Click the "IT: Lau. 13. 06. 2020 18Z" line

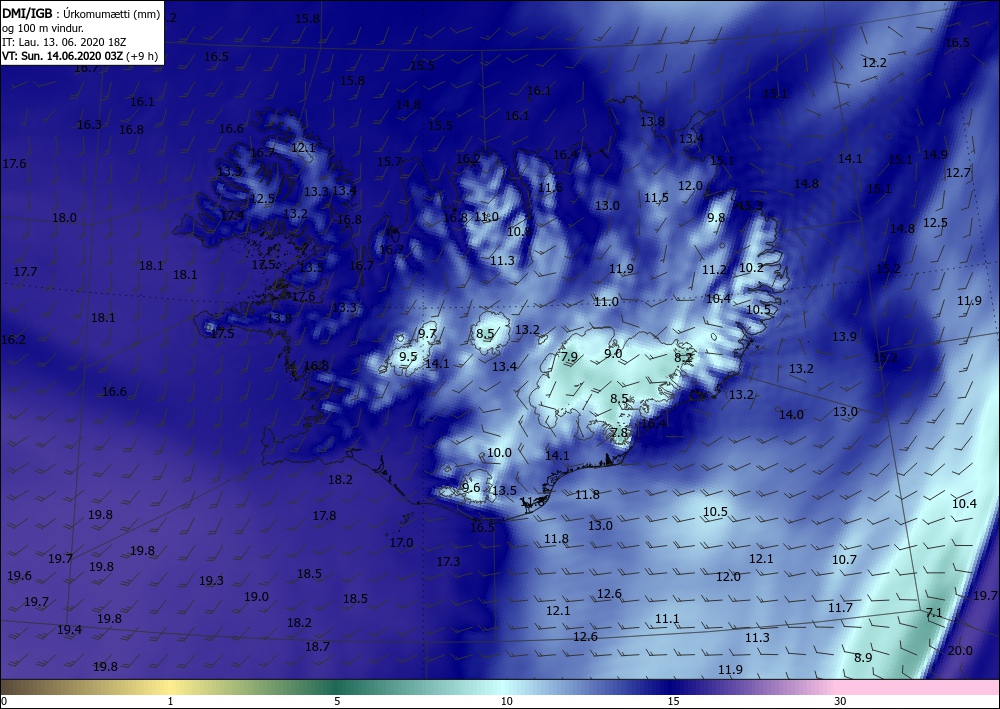(x=64, y=42)
